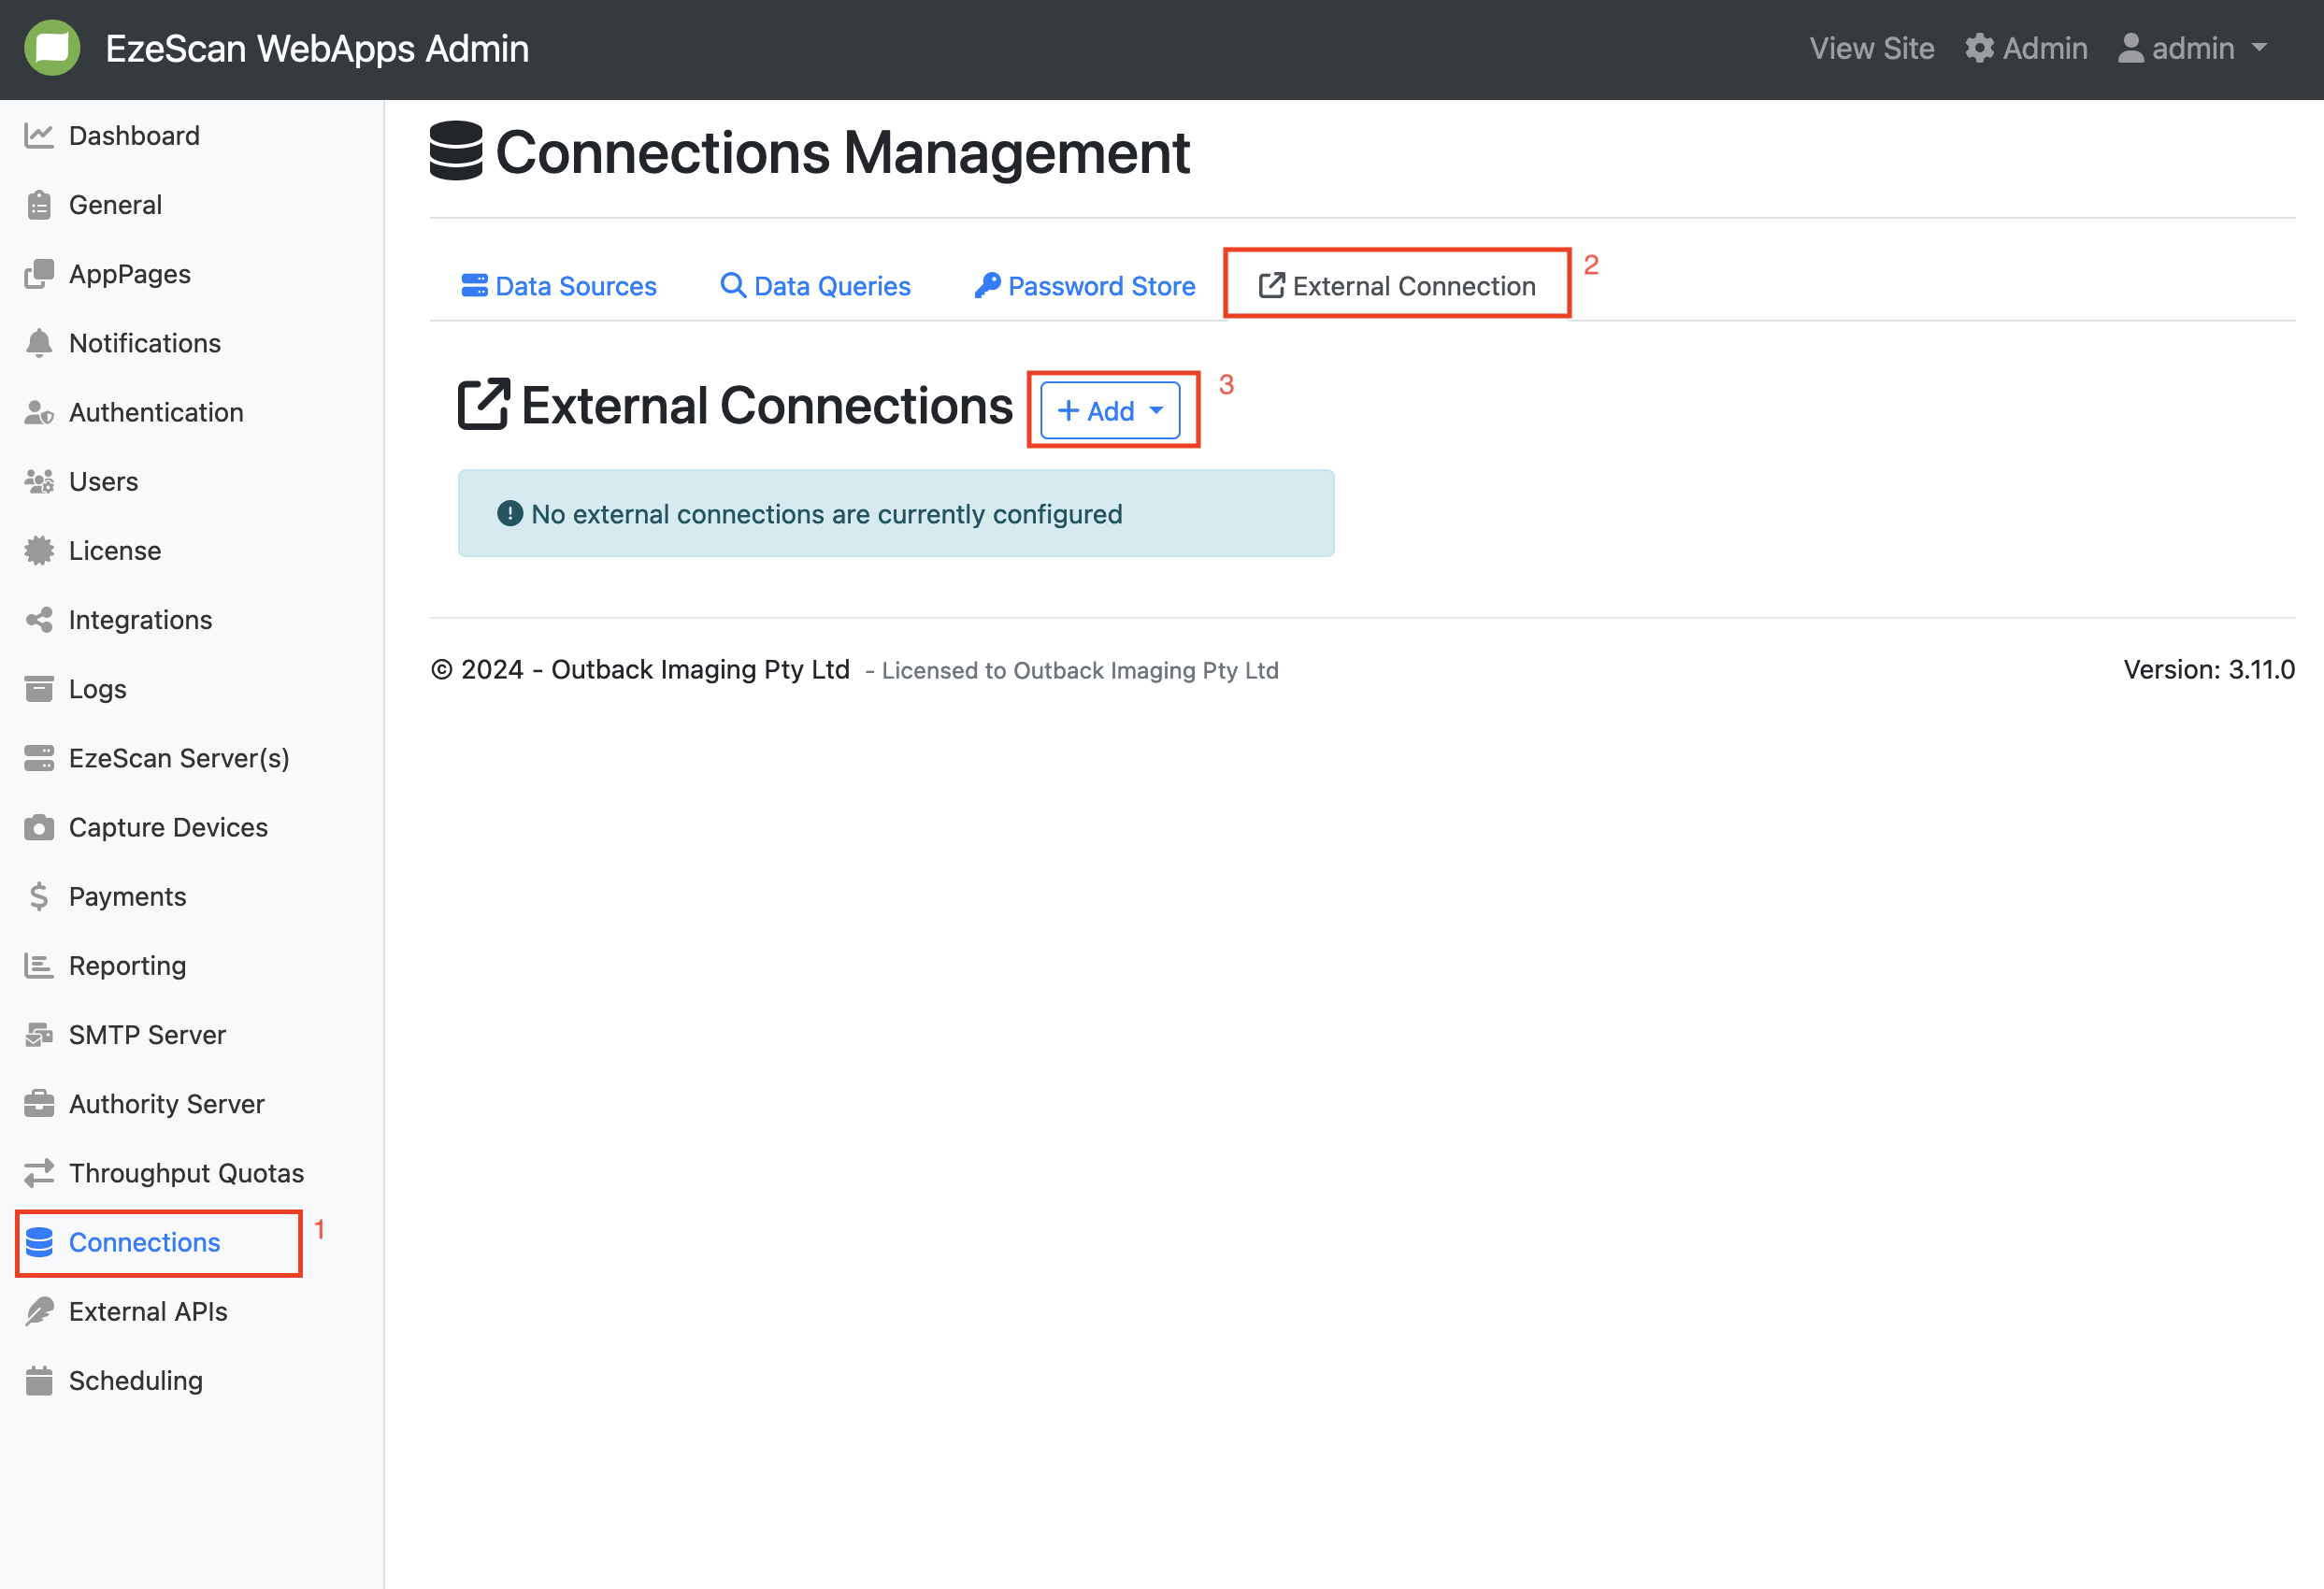Expand the admin user menu
The width and height of the screenshot is (2324, 1589).
(2192, 48)
